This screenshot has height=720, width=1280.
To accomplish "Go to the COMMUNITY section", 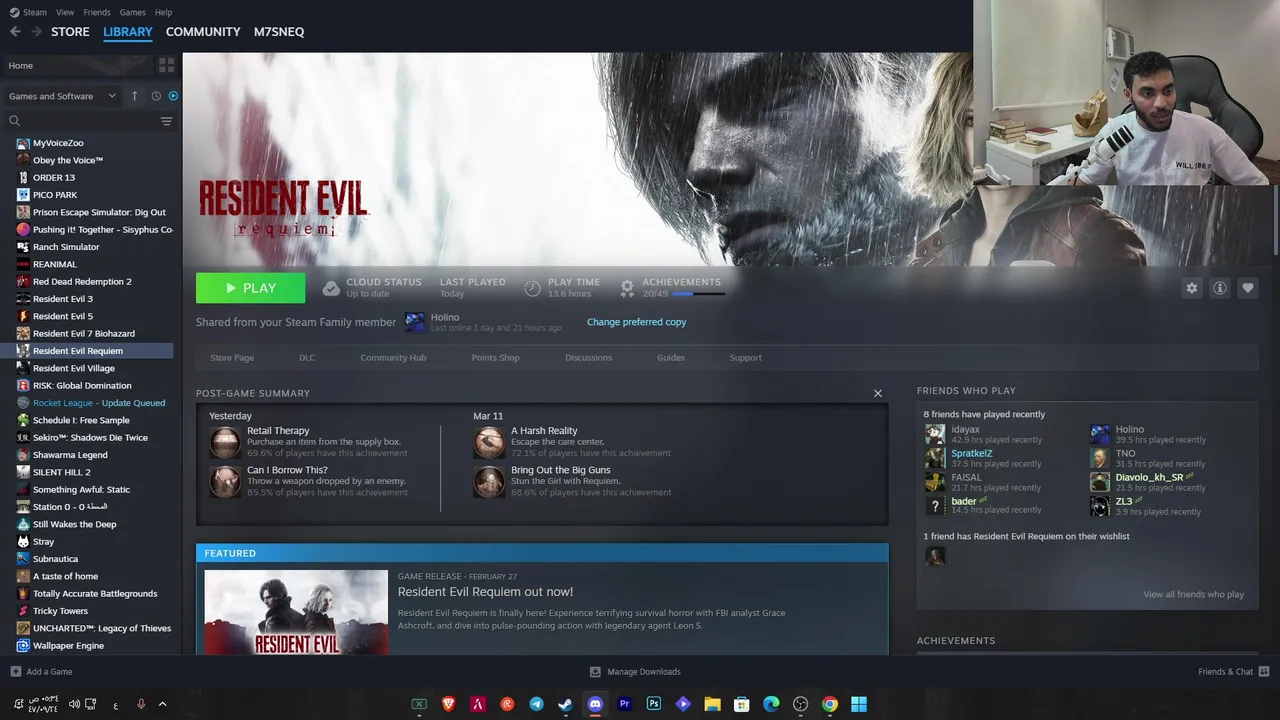I will coord(203,32).
